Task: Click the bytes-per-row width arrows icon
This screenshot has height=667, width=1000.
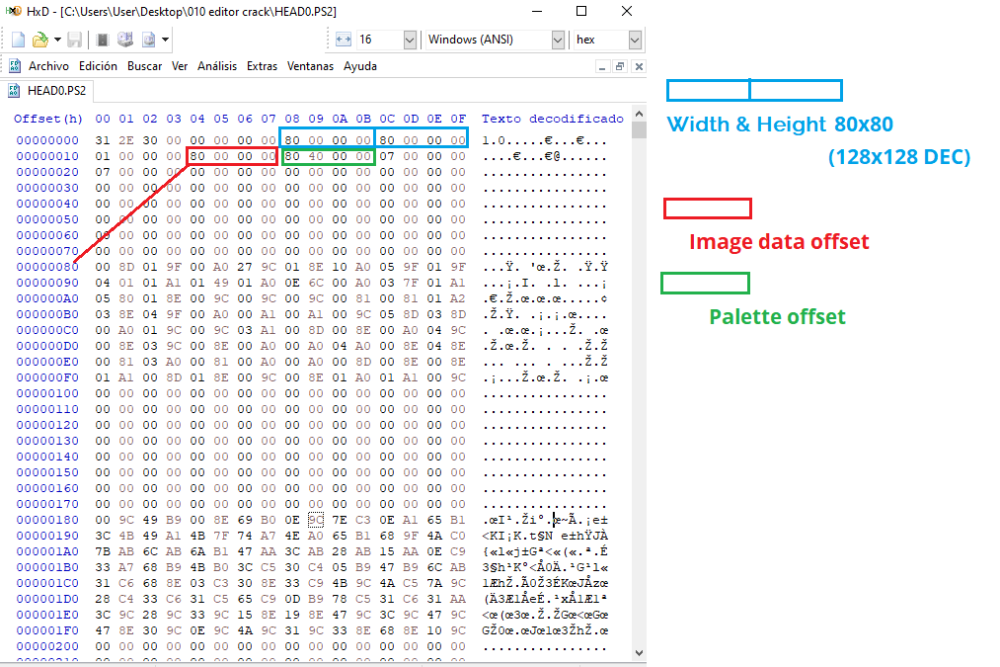Action: coord(343,40)
